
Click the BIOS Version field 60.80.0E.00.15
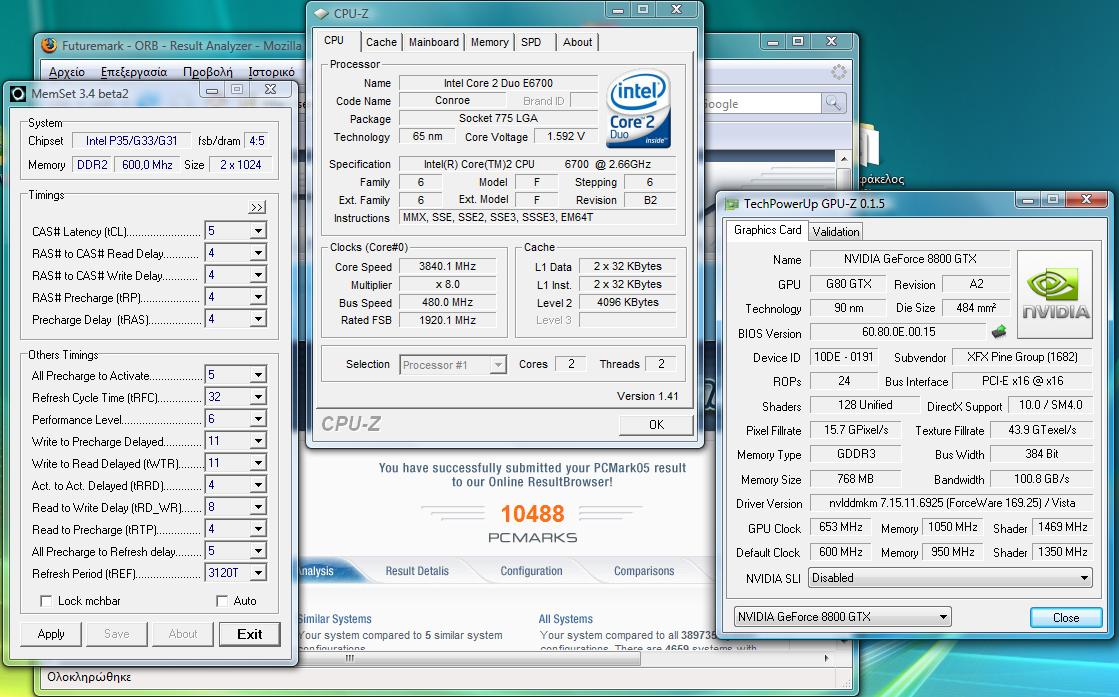(898, 332)
